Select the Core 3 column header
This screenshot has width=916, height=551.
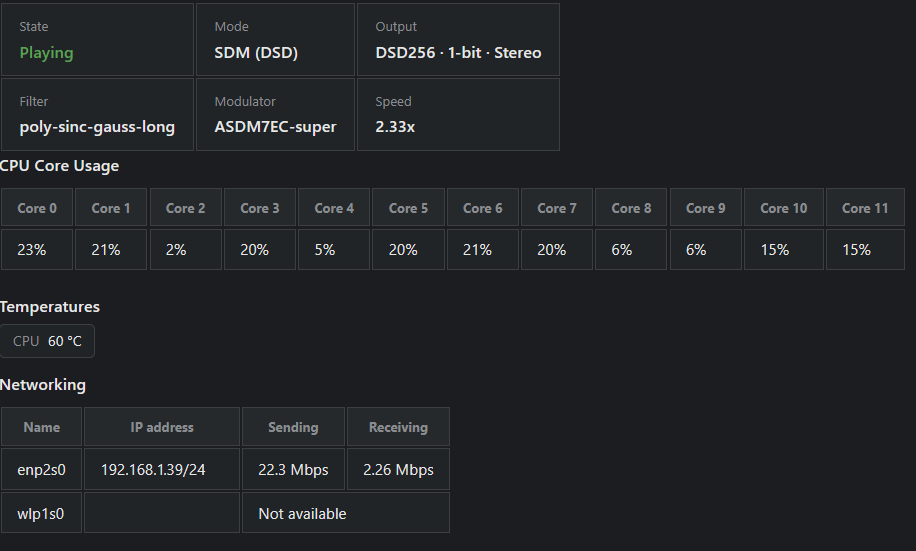pyautogui.click(x=260, y=207)
